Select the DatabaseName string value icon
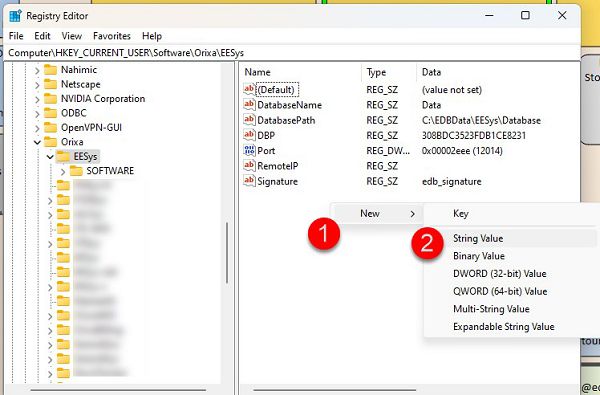Viewport: 600px width, 395px height. (249, 104)
